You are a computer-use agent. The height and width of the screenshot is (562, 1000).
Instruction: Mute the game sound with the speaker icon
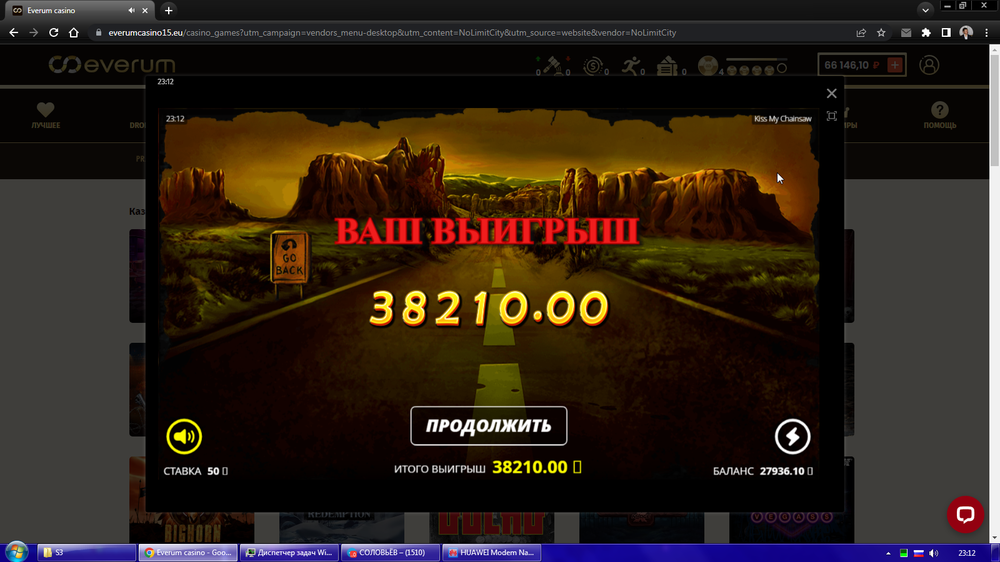coord(184,437)
